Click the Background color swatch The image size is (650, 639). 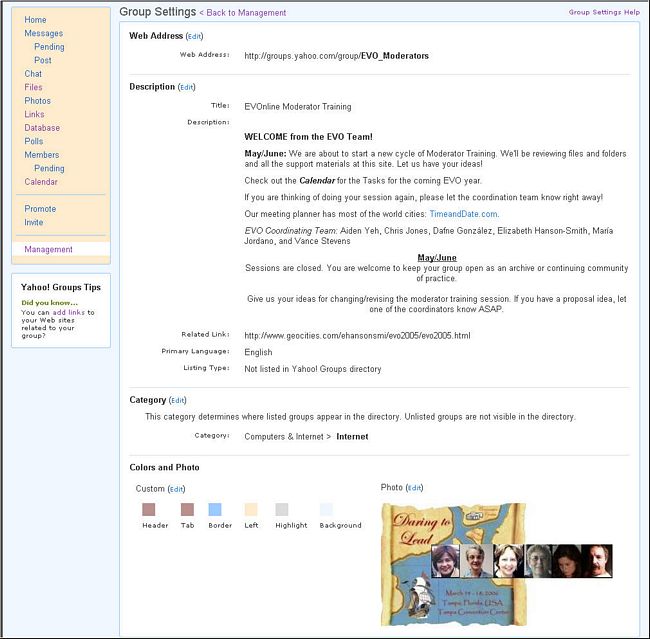pos(326,509)
